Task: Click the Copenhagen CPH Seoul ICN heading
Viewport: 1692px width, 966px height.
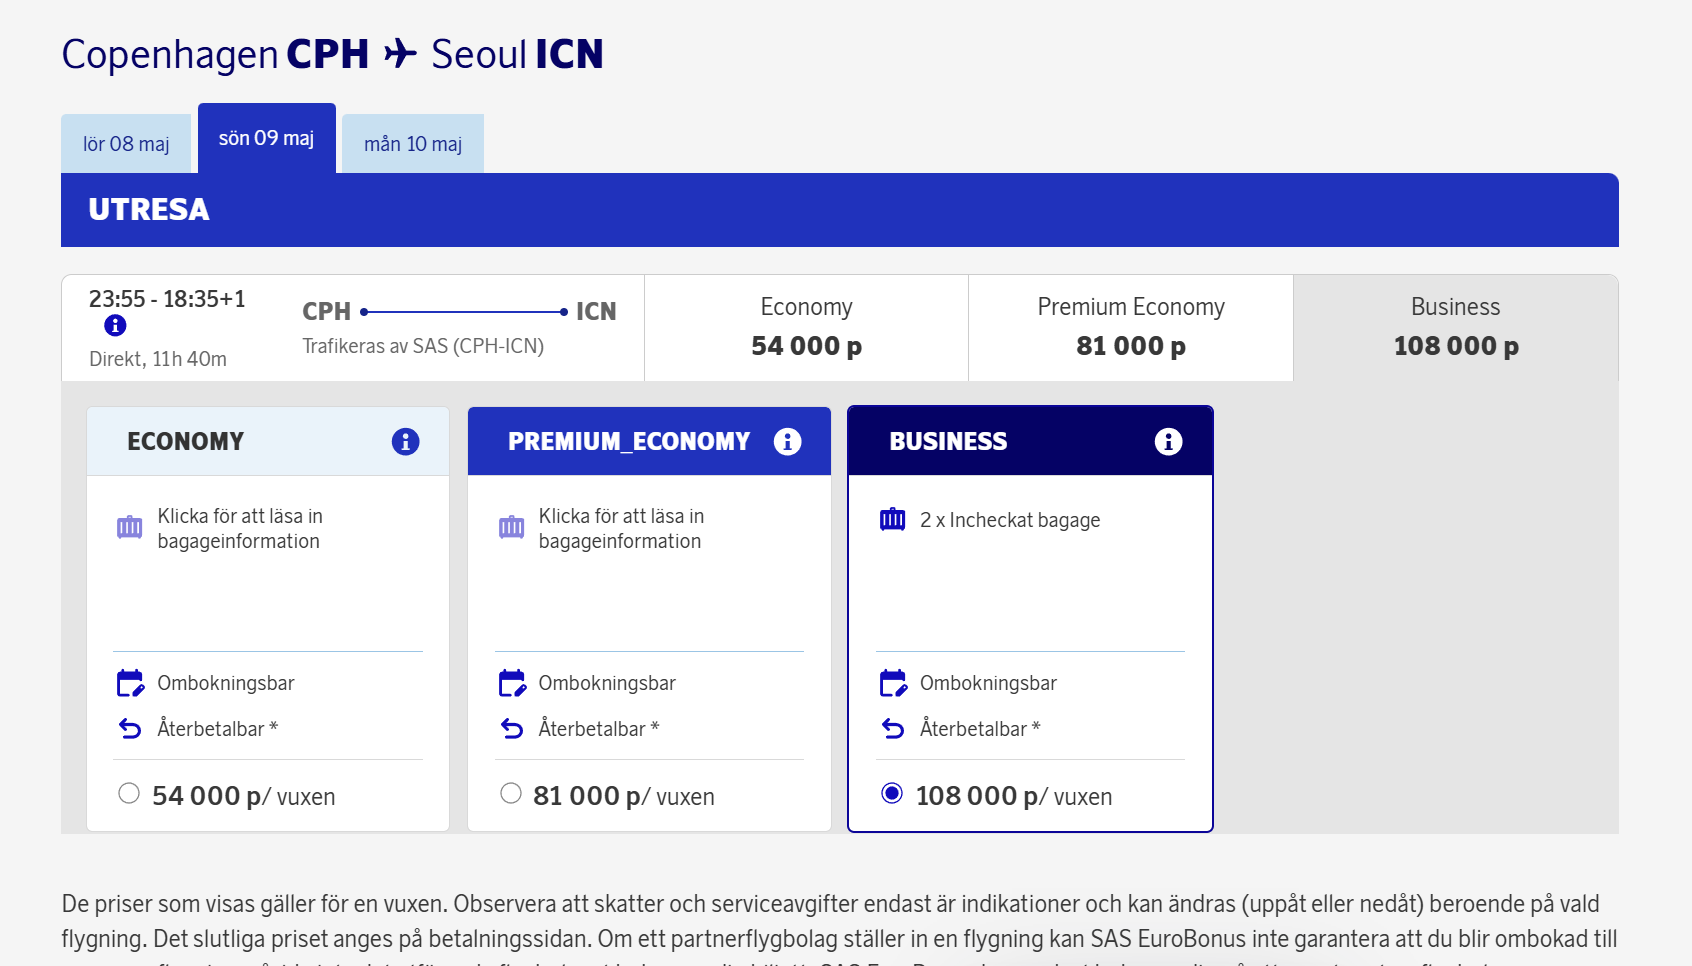Action: tap(332, 54)
